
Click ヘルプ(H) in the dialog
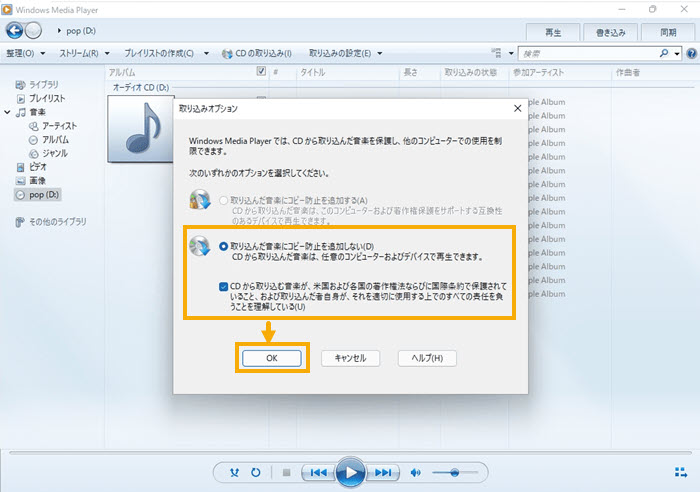click(427, 358)
